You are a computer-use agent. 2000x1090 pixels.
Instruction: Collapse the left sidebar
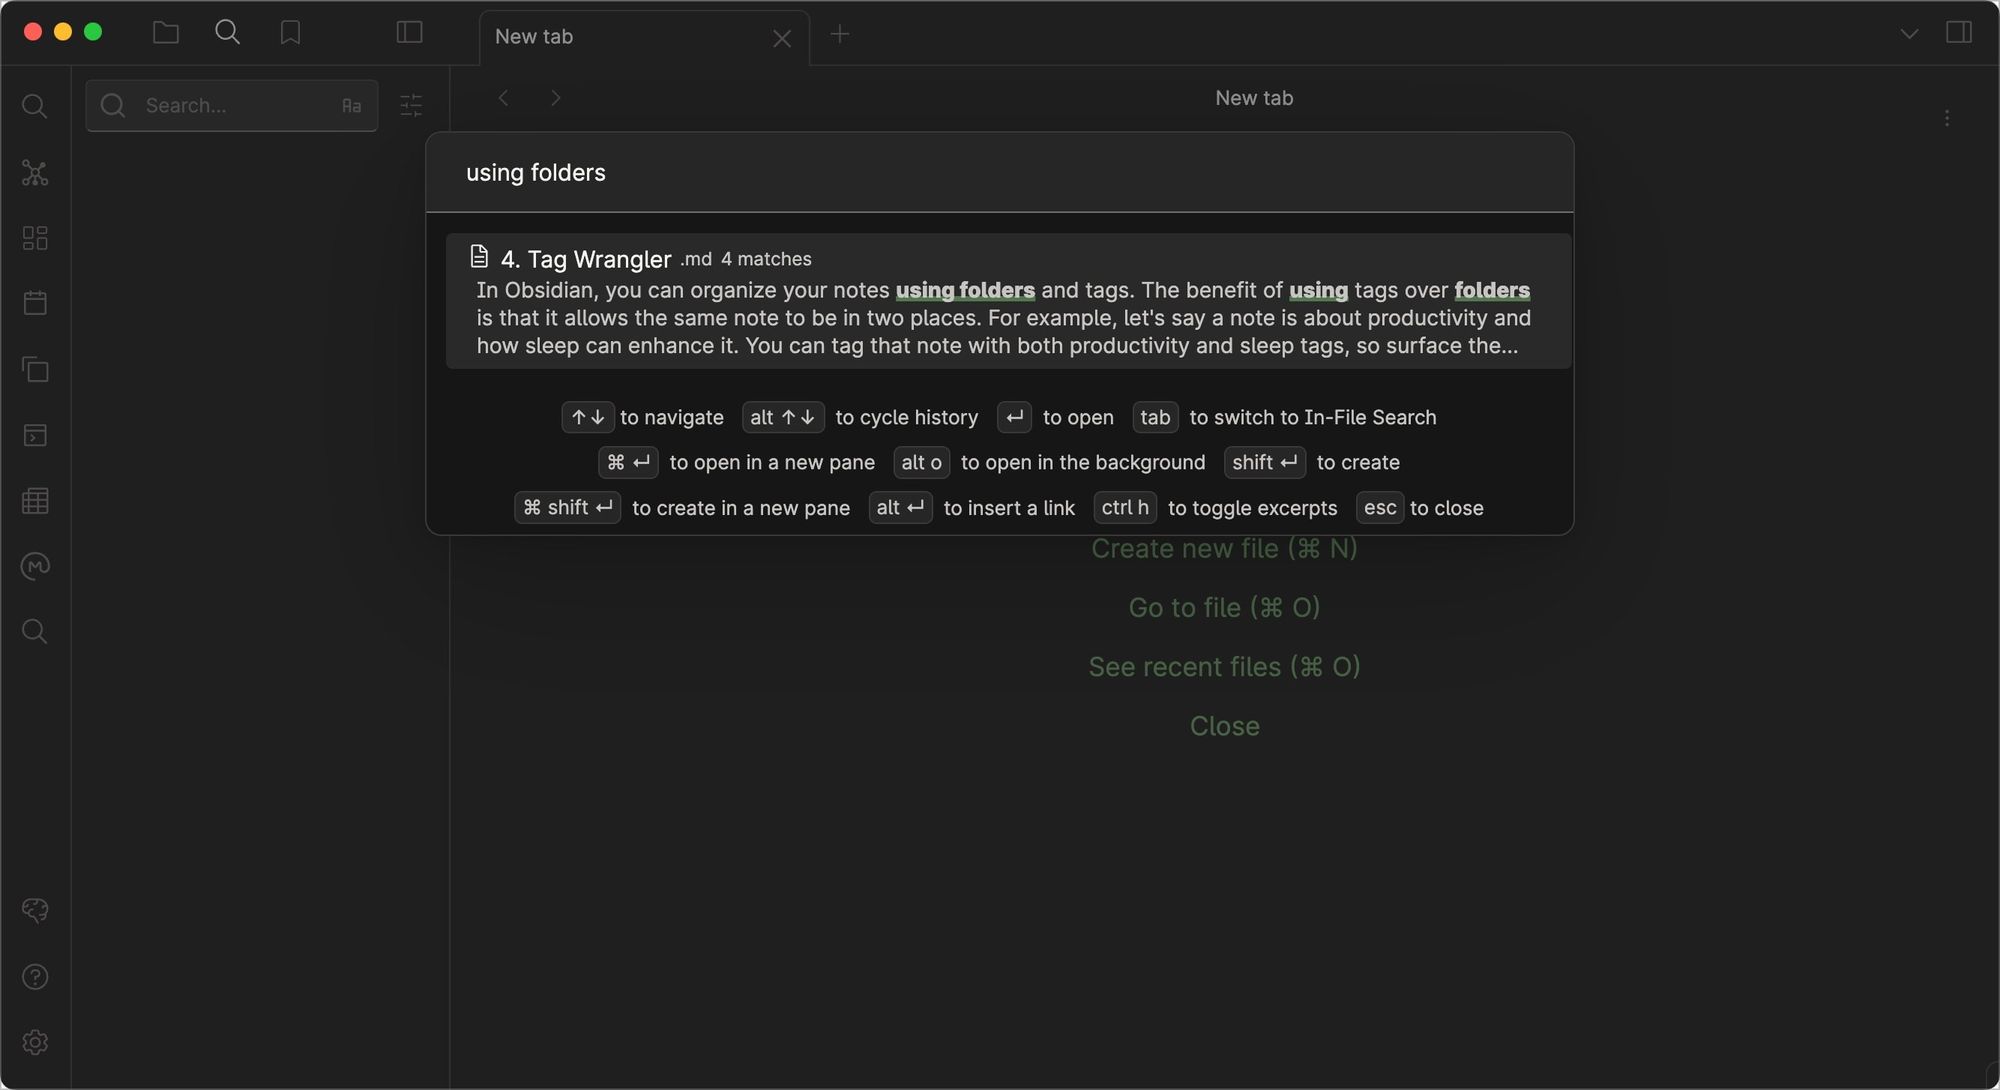(x=408, y=31)
